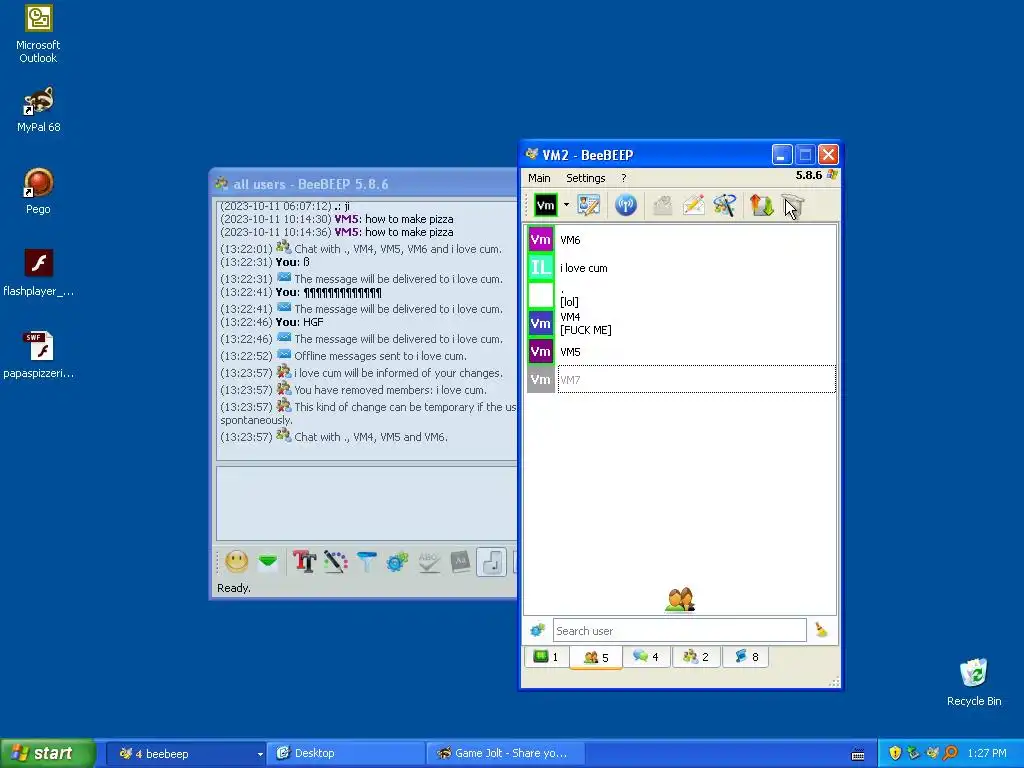1024x768 pixels.
Task: Focus the Search user input field
Action: 679,630
